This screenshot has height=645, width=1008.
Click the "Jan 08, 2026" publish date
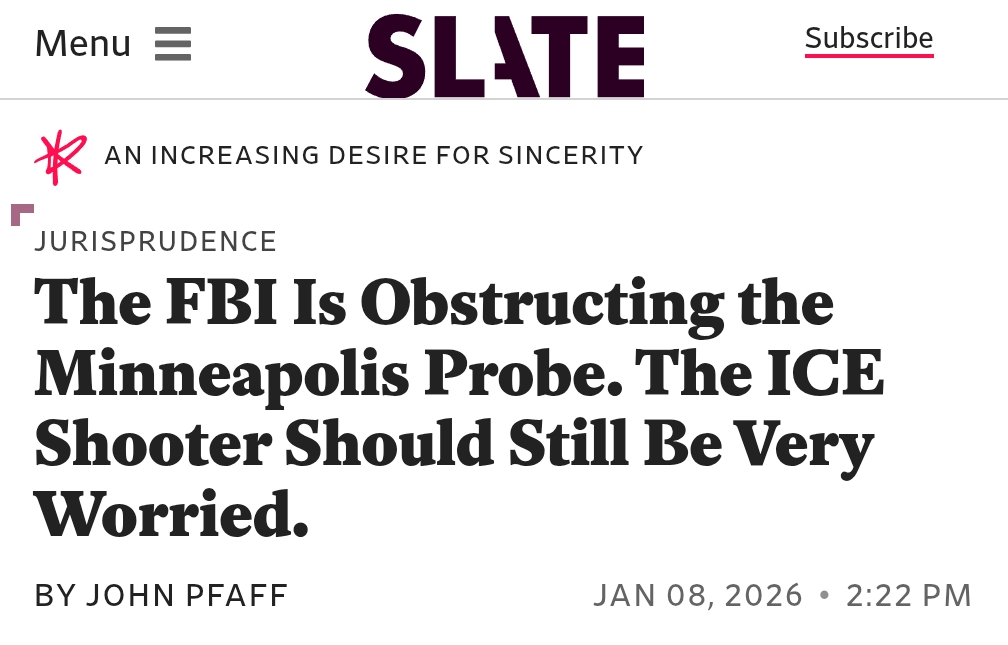(x=698, y=596)
